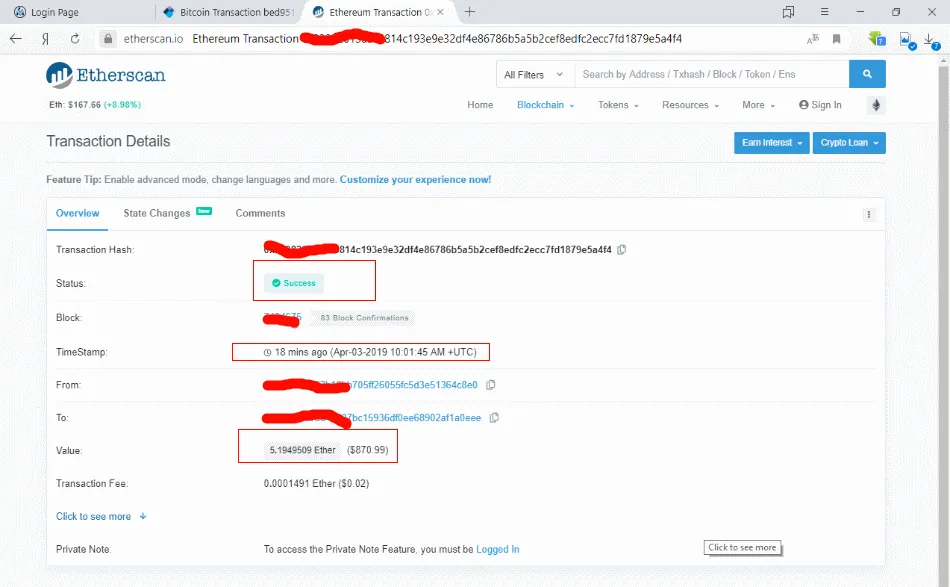Copy the transaction hash to clipboard
The image size is (950, 587).
(x=622, y=250)
